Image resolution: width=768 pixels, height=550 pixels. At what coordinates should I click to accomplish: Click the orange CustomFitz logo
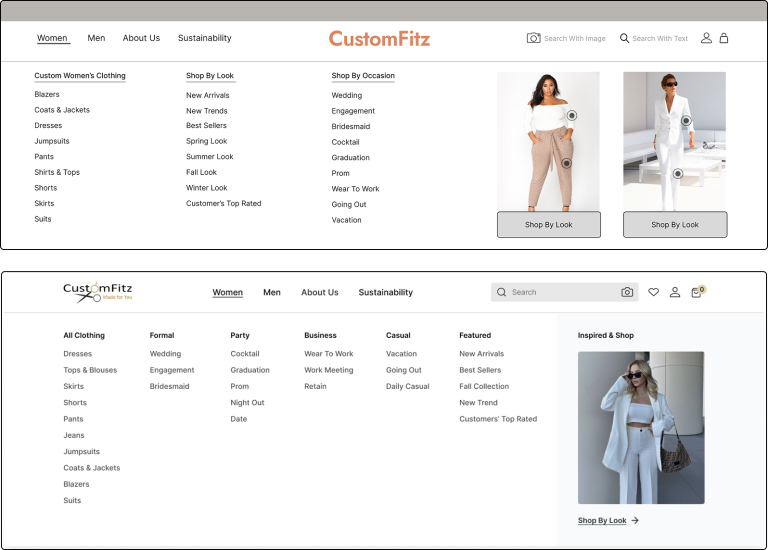[379, 39]
